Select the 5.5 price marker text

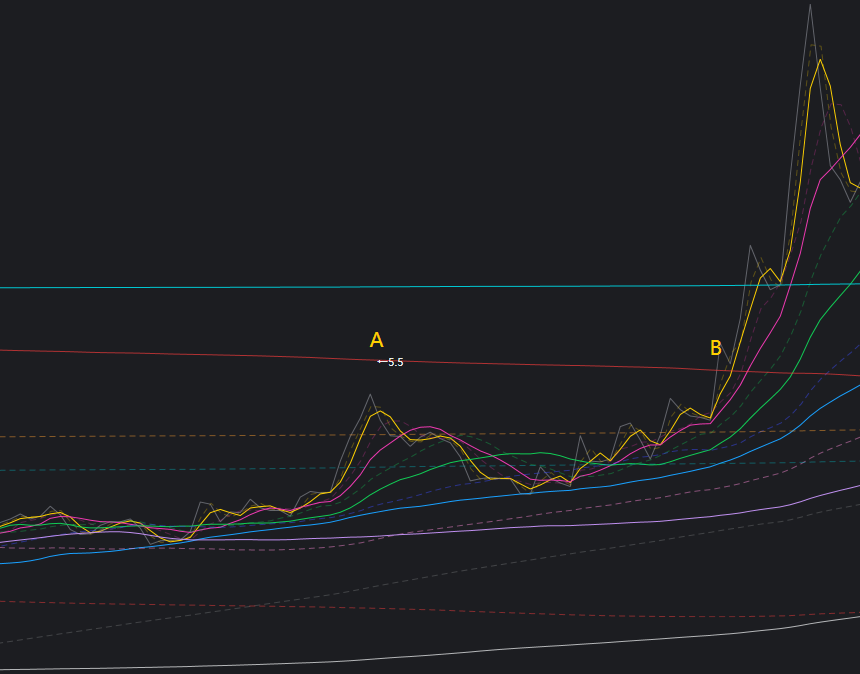[x=396, y=362]
